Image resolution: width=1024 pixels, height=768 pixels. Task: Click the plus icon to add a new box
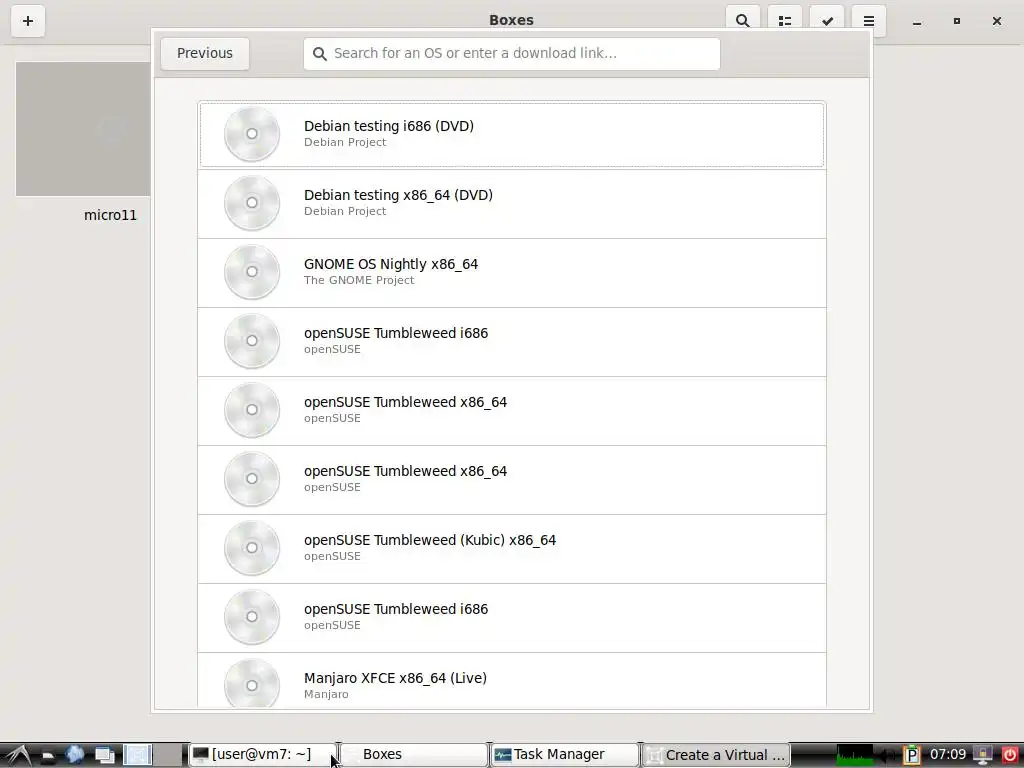(x=27, y=21)
